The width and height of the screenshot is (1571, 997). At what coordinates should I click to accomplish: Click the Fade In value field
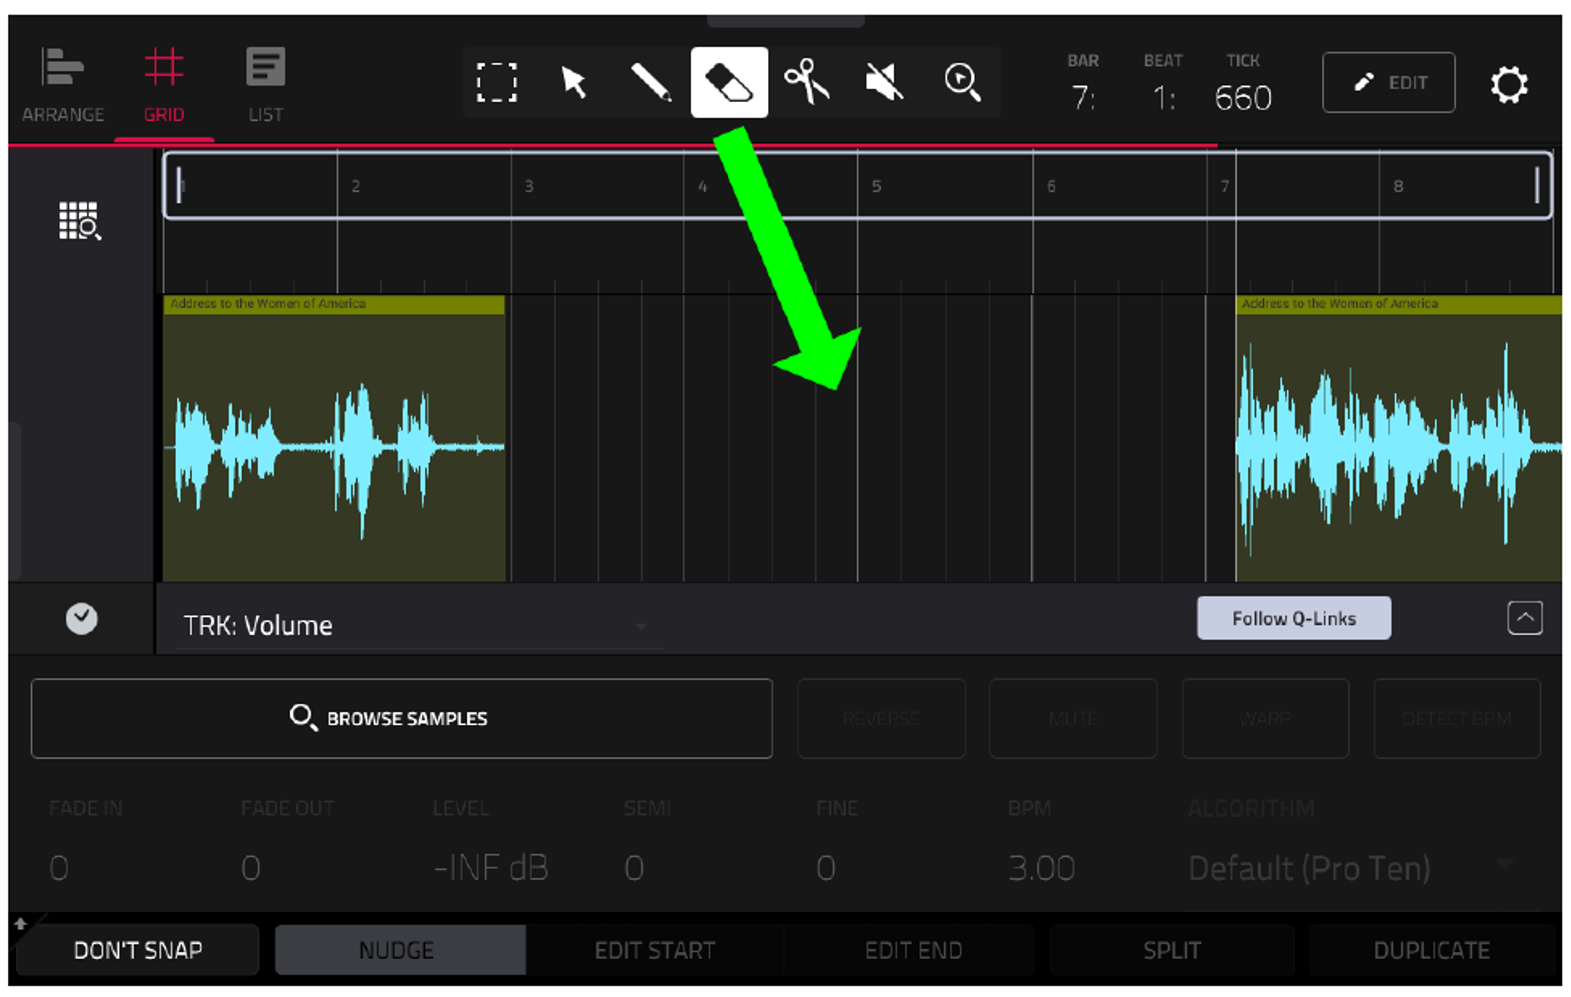pos(59,867)
